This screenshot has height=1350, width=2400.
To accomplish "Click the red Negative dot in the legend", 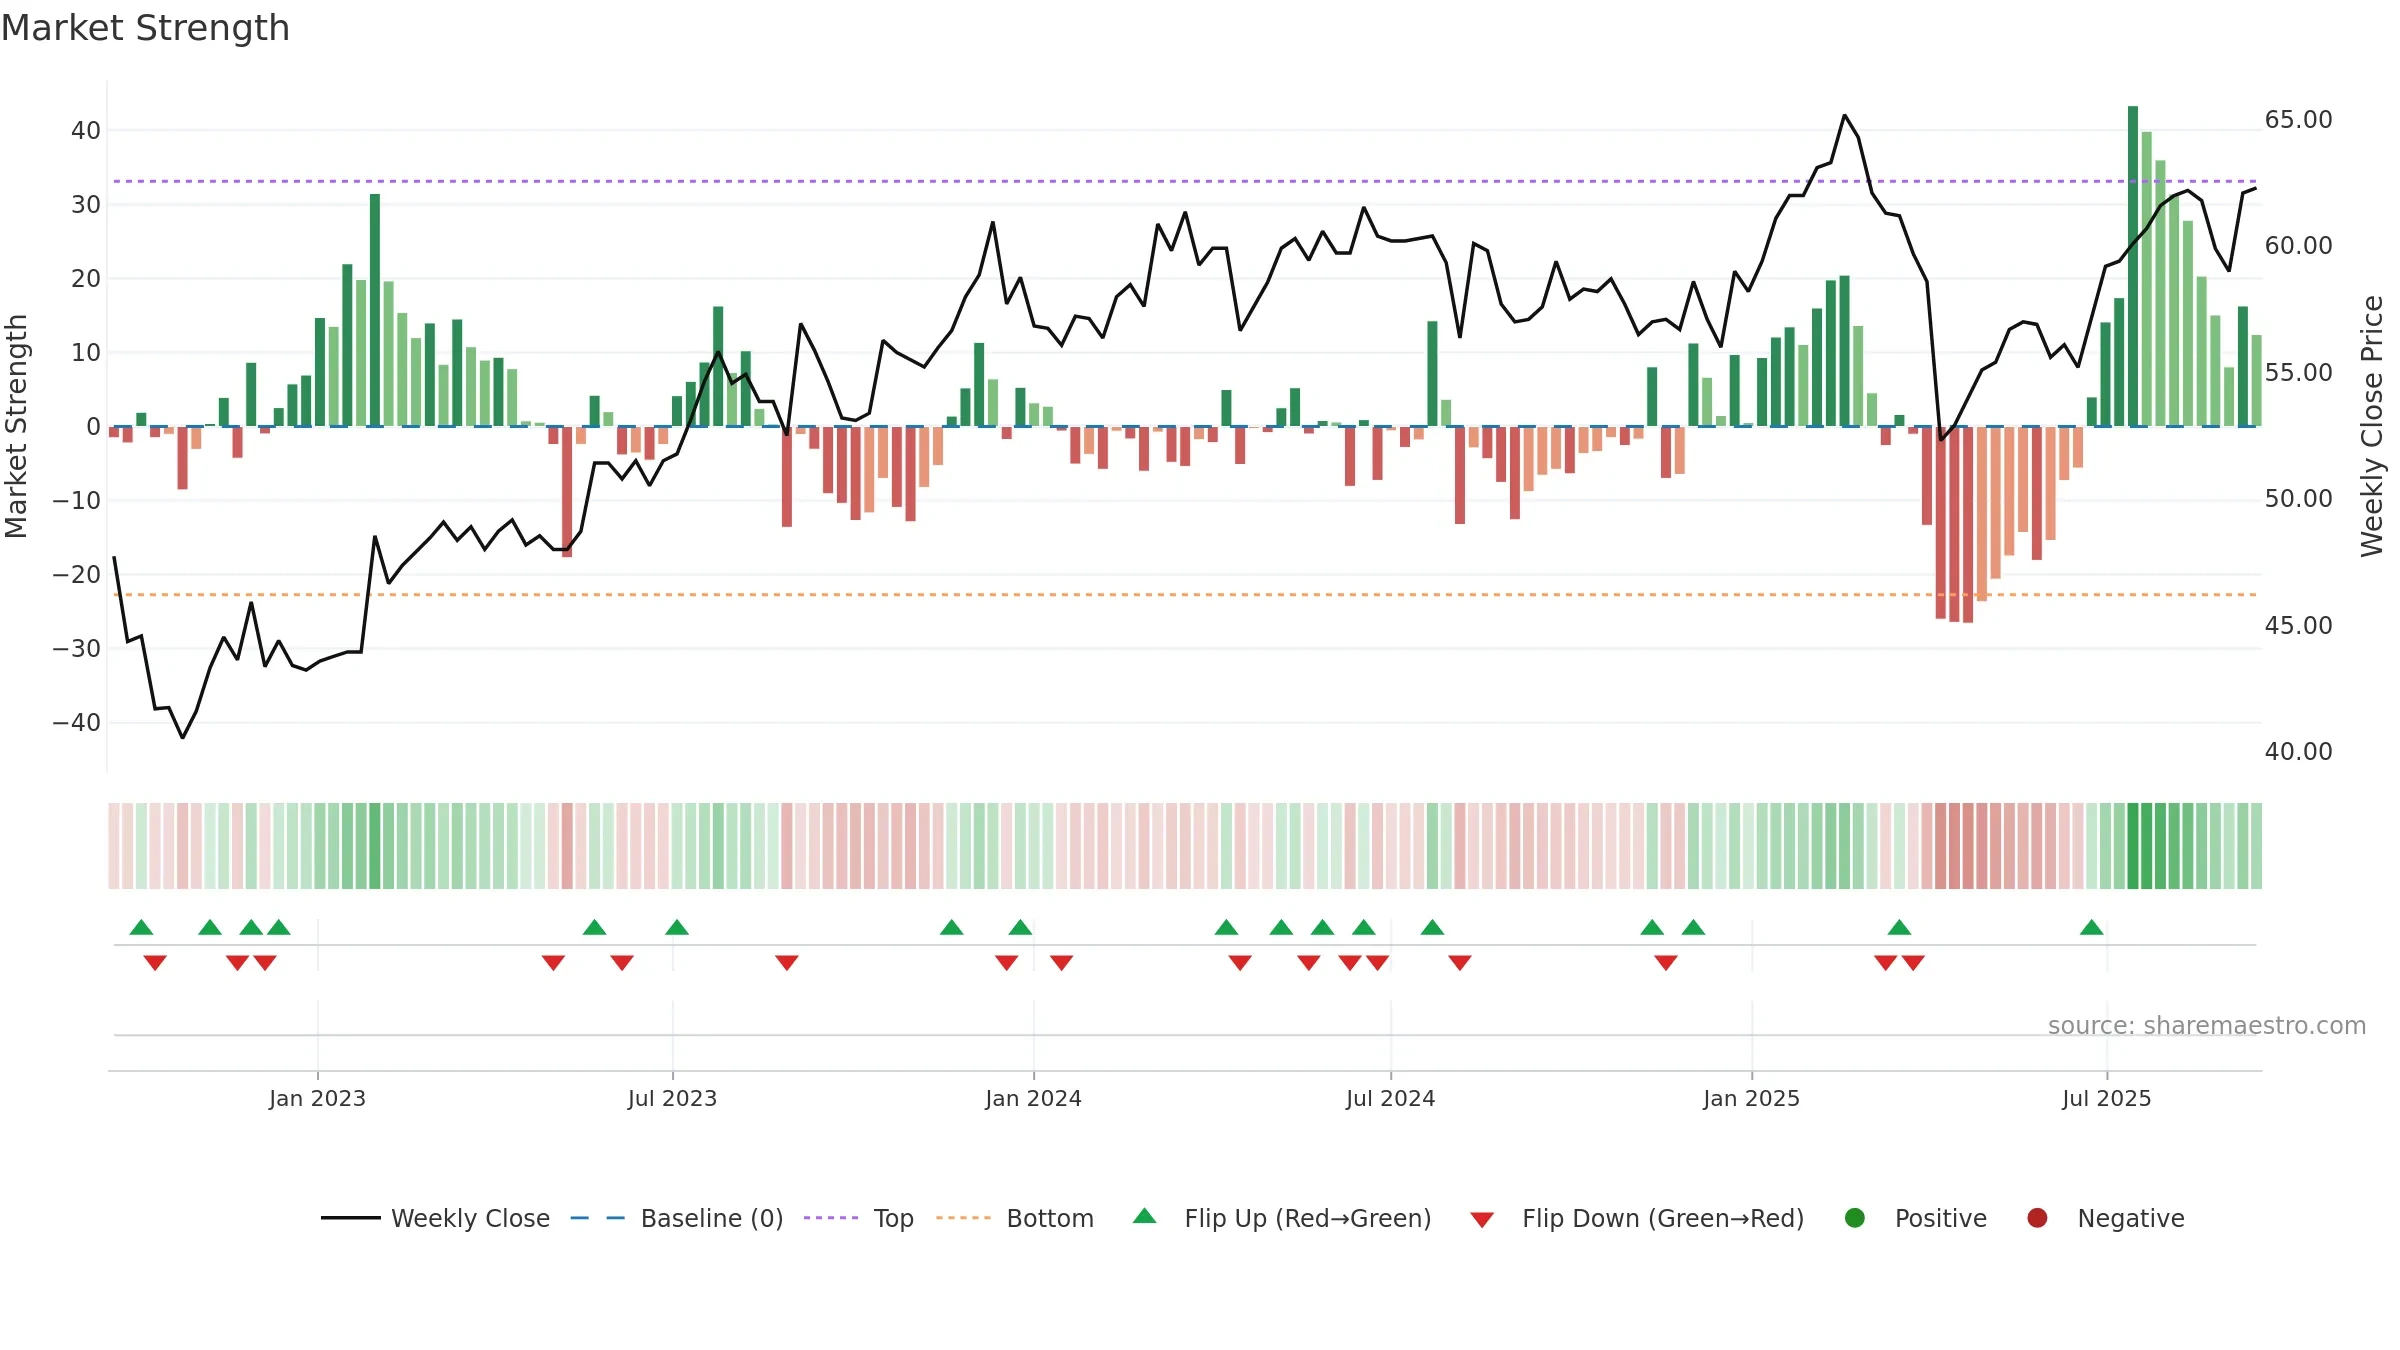I will pos(2037,1218).
